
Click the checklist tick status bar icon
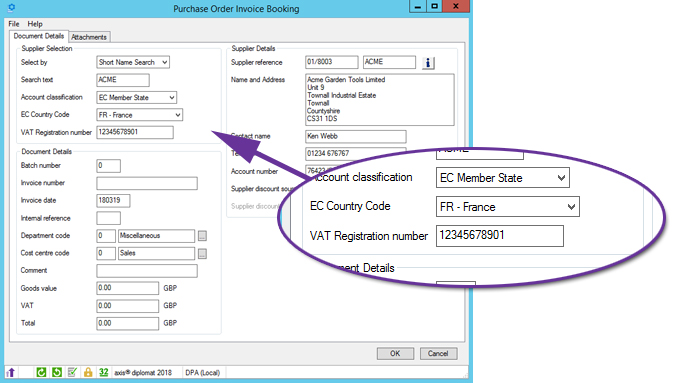72,372
